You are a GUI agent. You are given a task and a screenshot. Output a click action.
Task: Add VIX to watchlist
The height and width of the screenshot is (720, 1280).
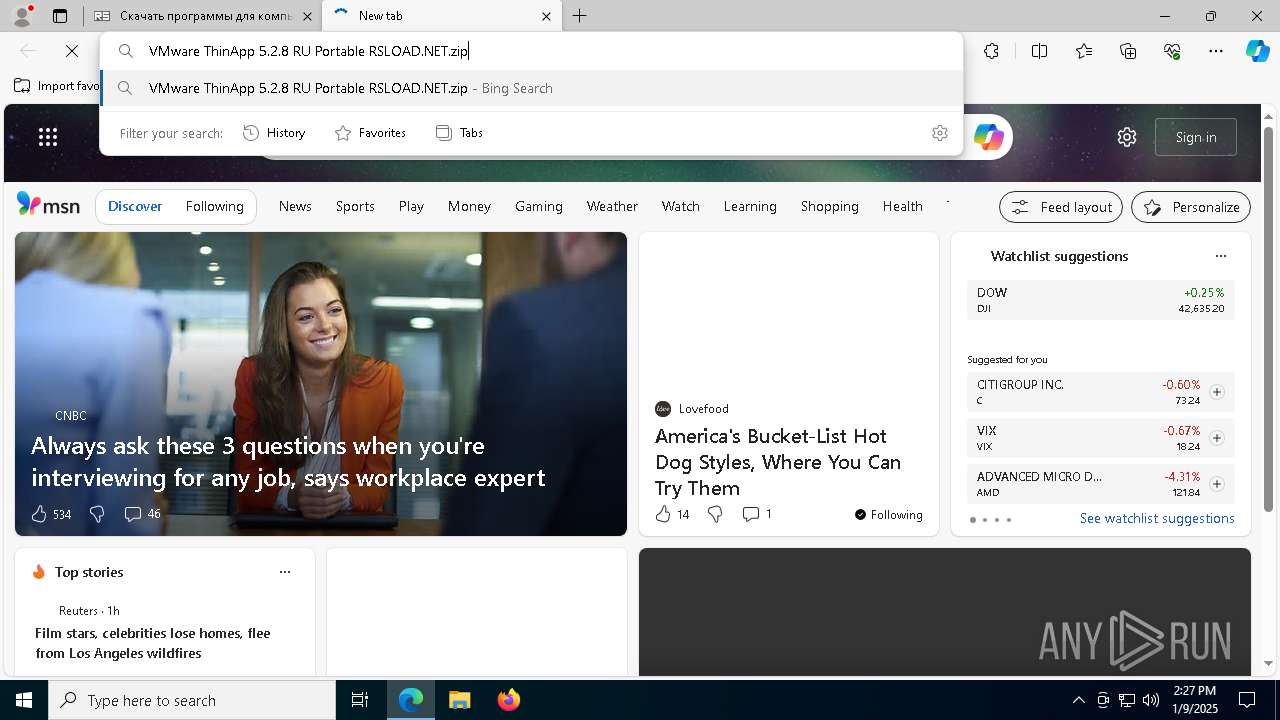pyautogui.click(x=1216, y=438)
